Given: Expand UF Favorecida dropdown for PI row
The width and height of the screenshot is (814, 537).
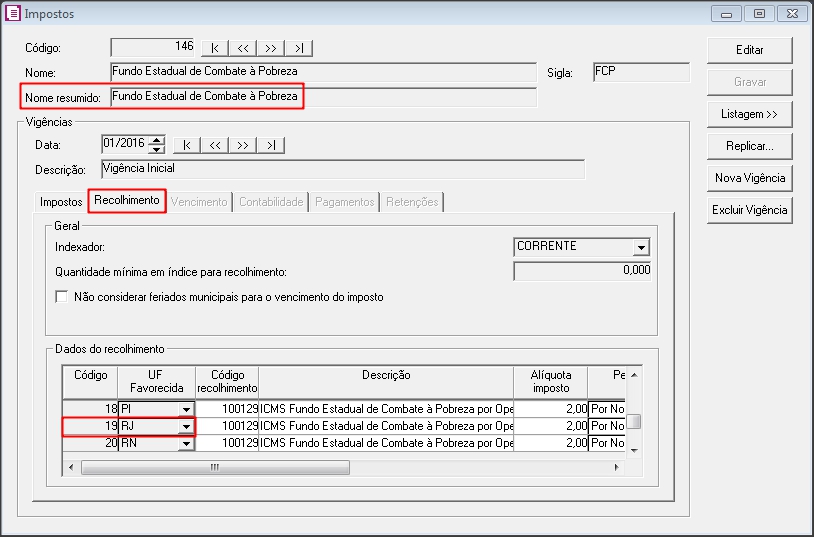Looking at the screenshot, I should pos(185,409).
